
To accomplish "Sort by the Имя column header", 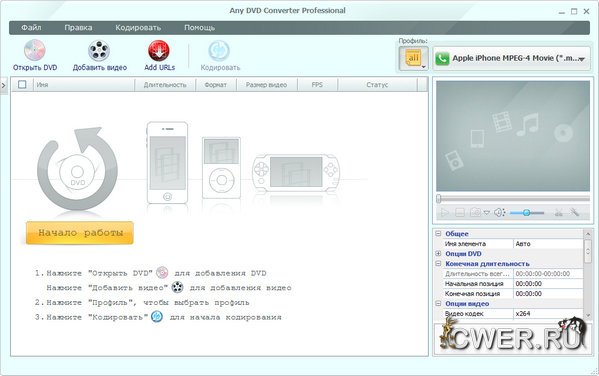I will (84, 85).
